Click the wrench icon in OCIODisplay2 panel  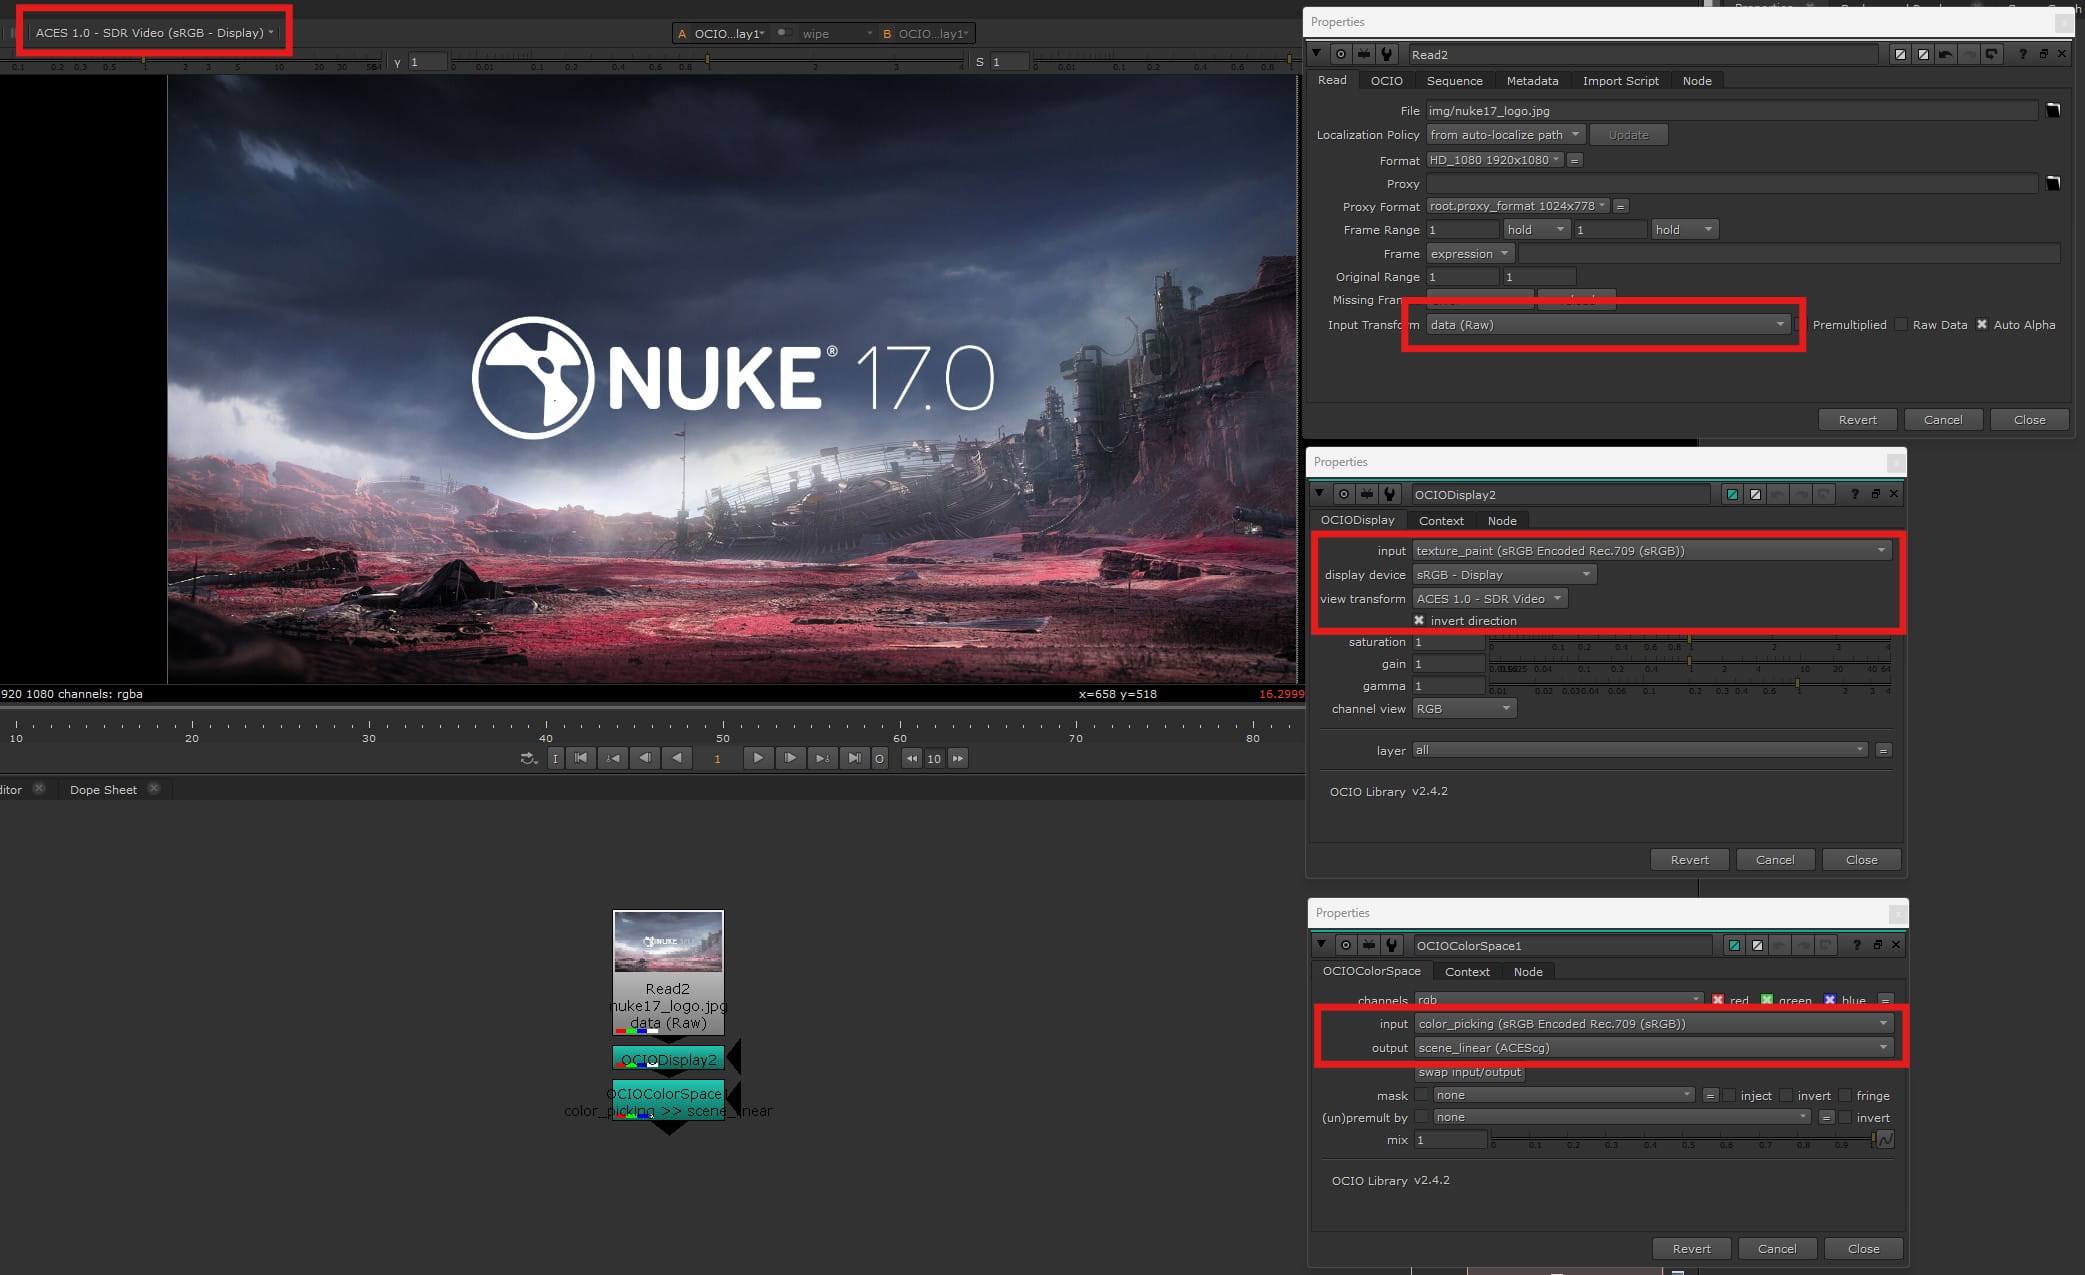tap(1389, 494)
